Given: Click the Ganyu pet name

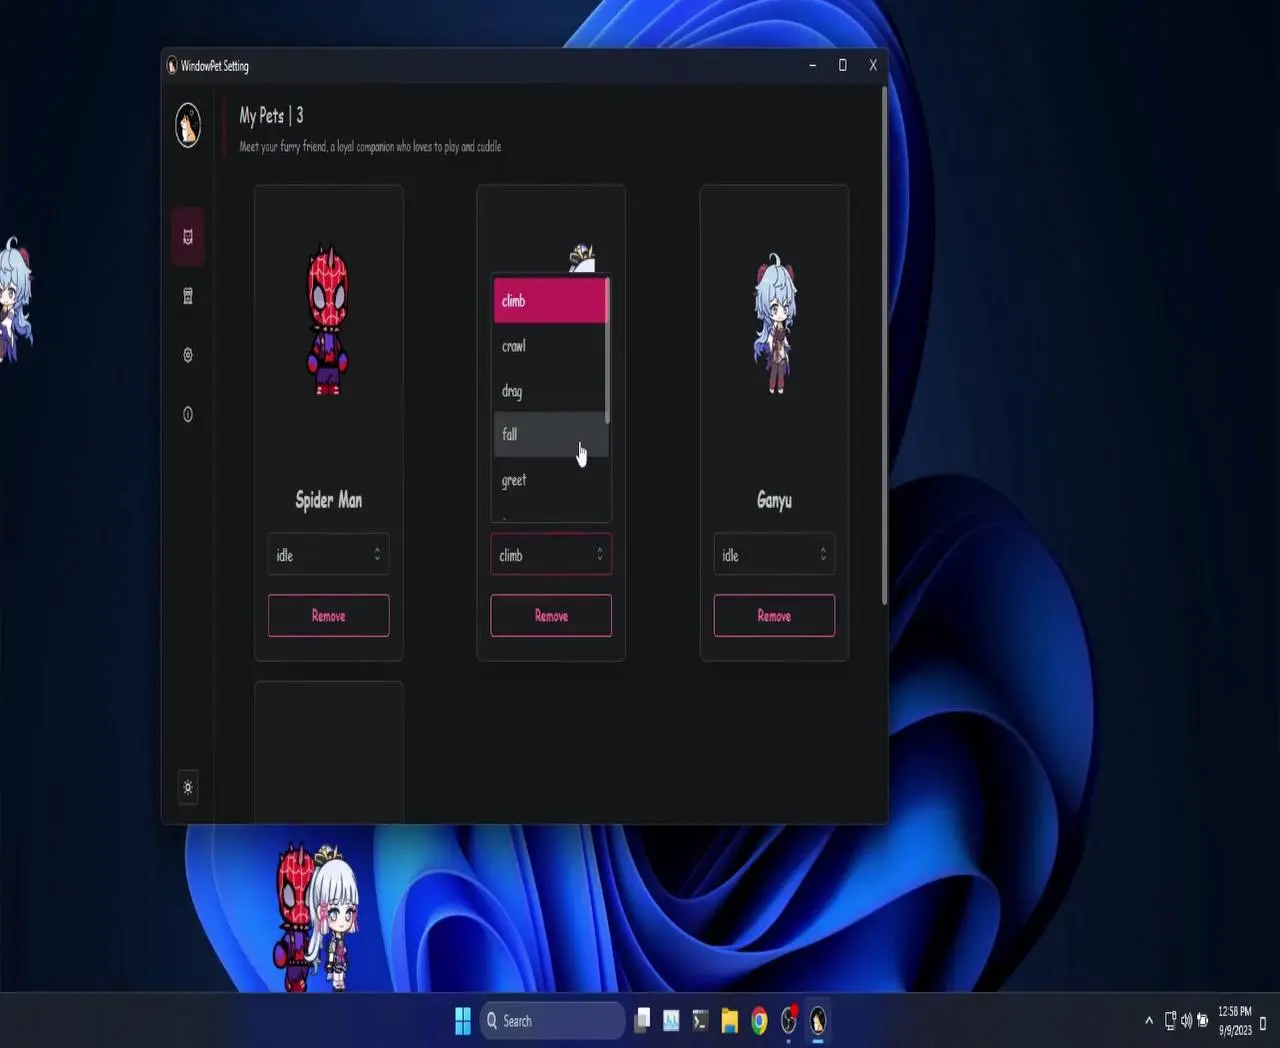Looking at the screenshot, I should [x=774, y=500].
